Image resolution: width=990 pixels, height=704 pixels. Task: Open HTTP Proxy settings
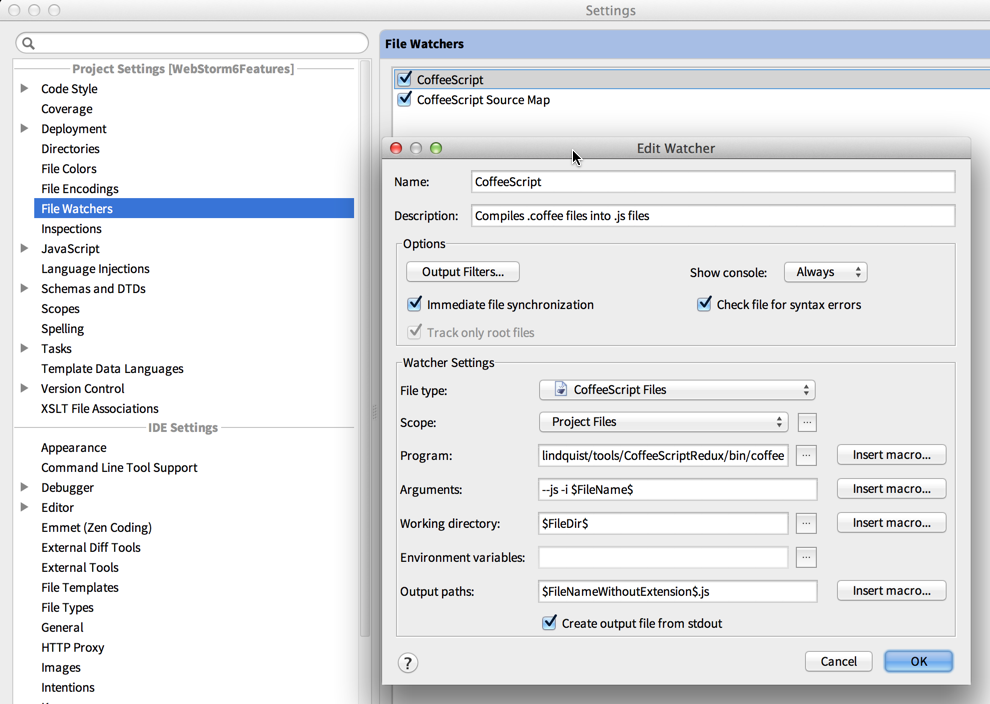click(73, 647)
